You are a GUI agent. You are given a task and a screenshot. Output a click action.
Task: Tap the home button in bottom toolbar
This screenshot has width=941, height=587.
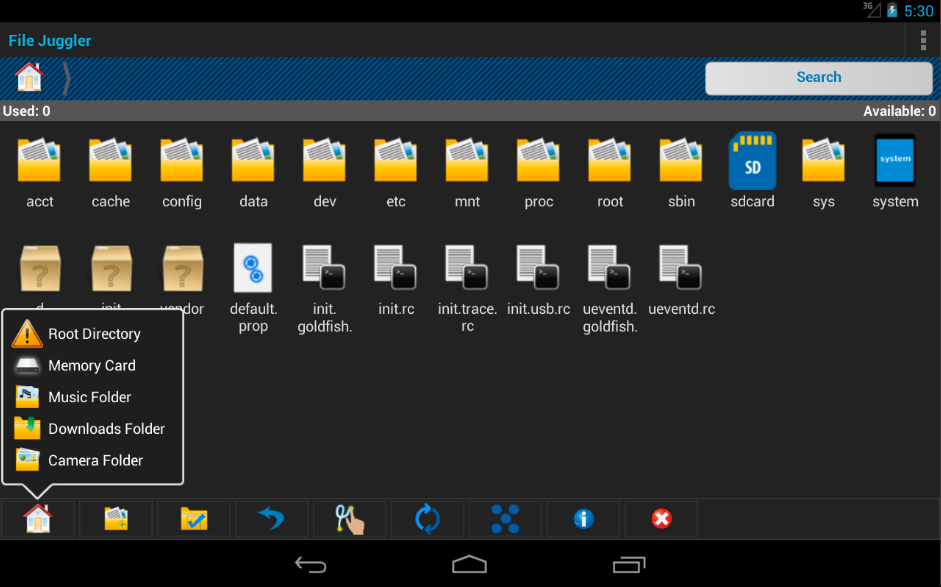point(38,519)
